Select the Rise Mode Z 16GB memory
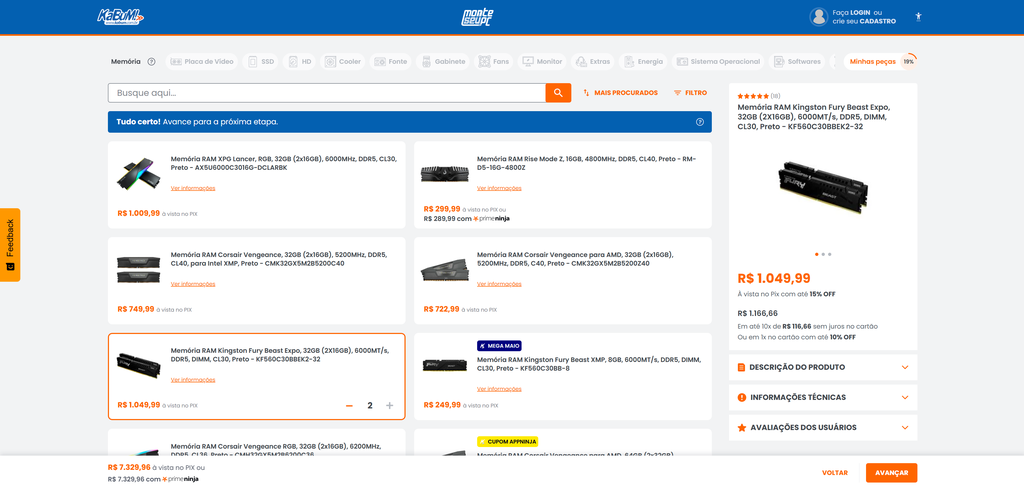Image resolution: width=1024 pixels, height=489 pixels. (x=563, y=185)
